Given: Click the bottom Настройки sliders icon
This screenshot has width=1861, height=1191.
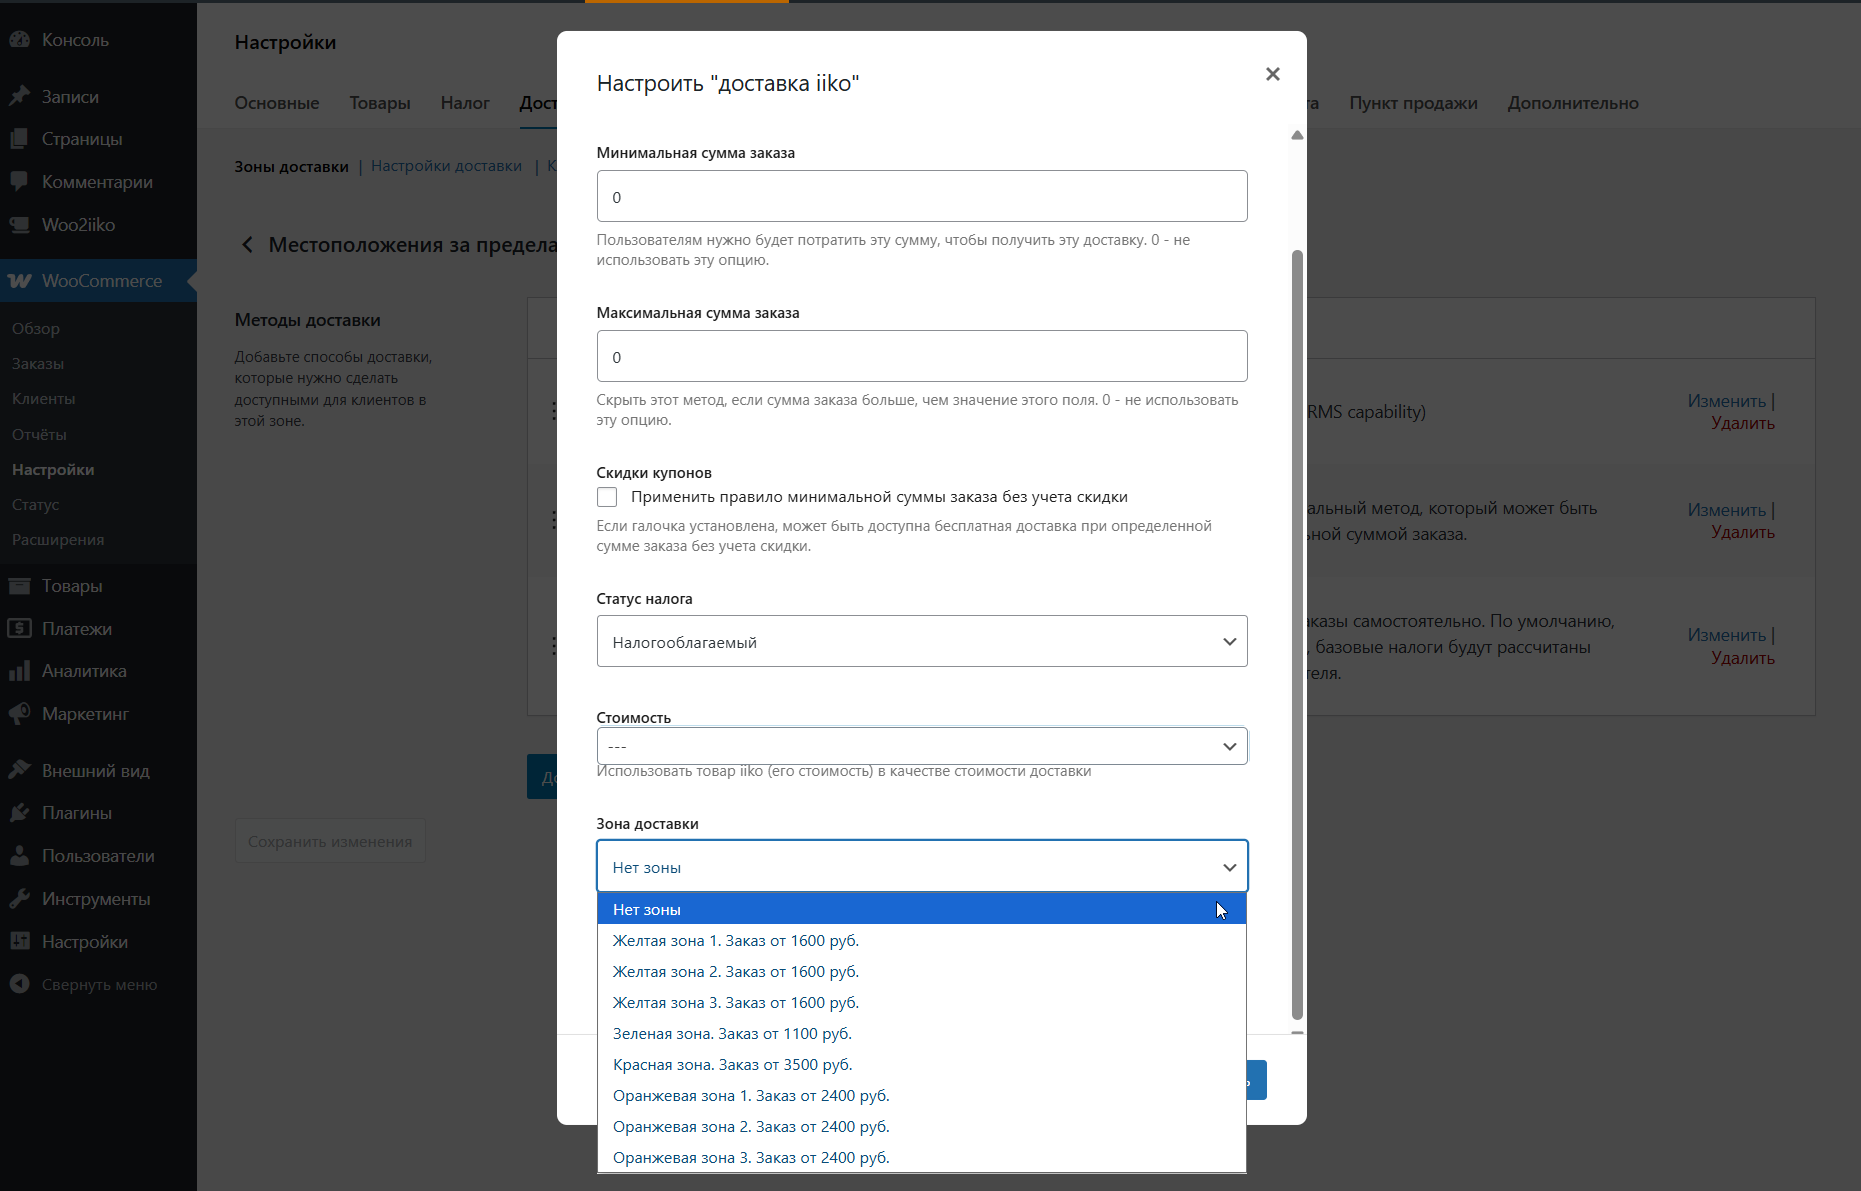Looking at the screenshot, I should click(x=19, y=941).
